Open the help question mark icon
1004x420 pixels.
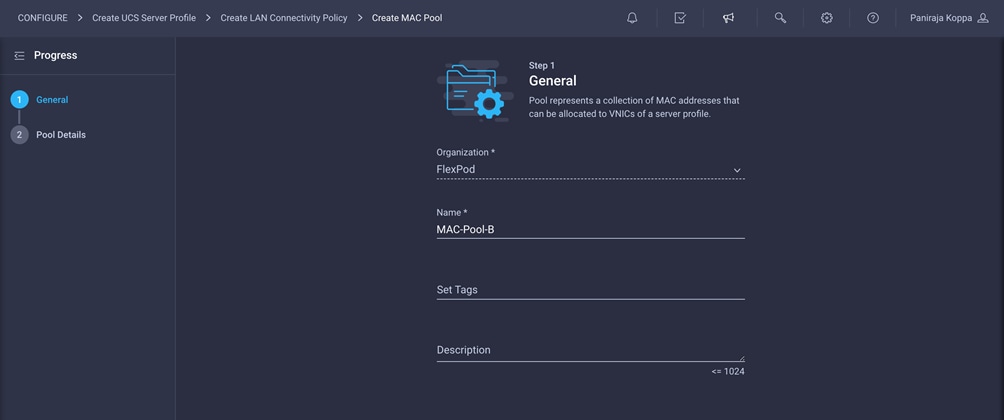coord(873,18)
